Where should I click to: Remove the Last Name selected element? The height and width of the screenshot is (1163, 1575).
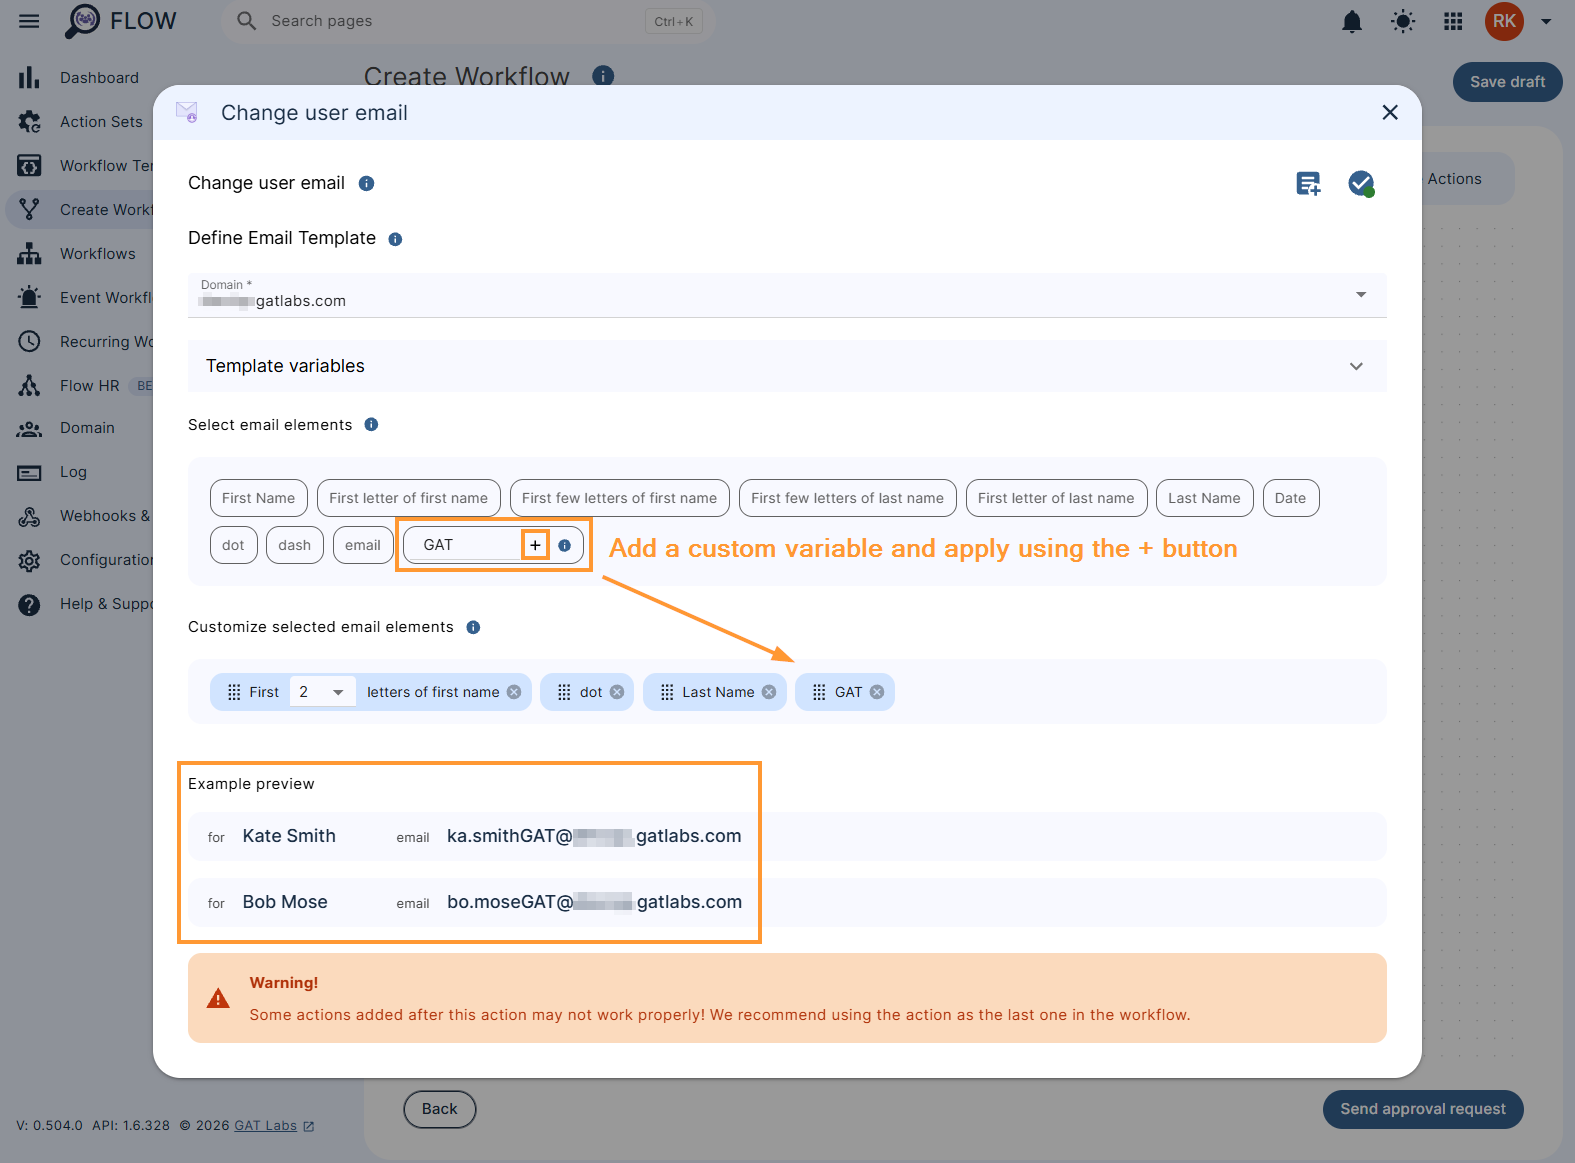tap(769, 692)
